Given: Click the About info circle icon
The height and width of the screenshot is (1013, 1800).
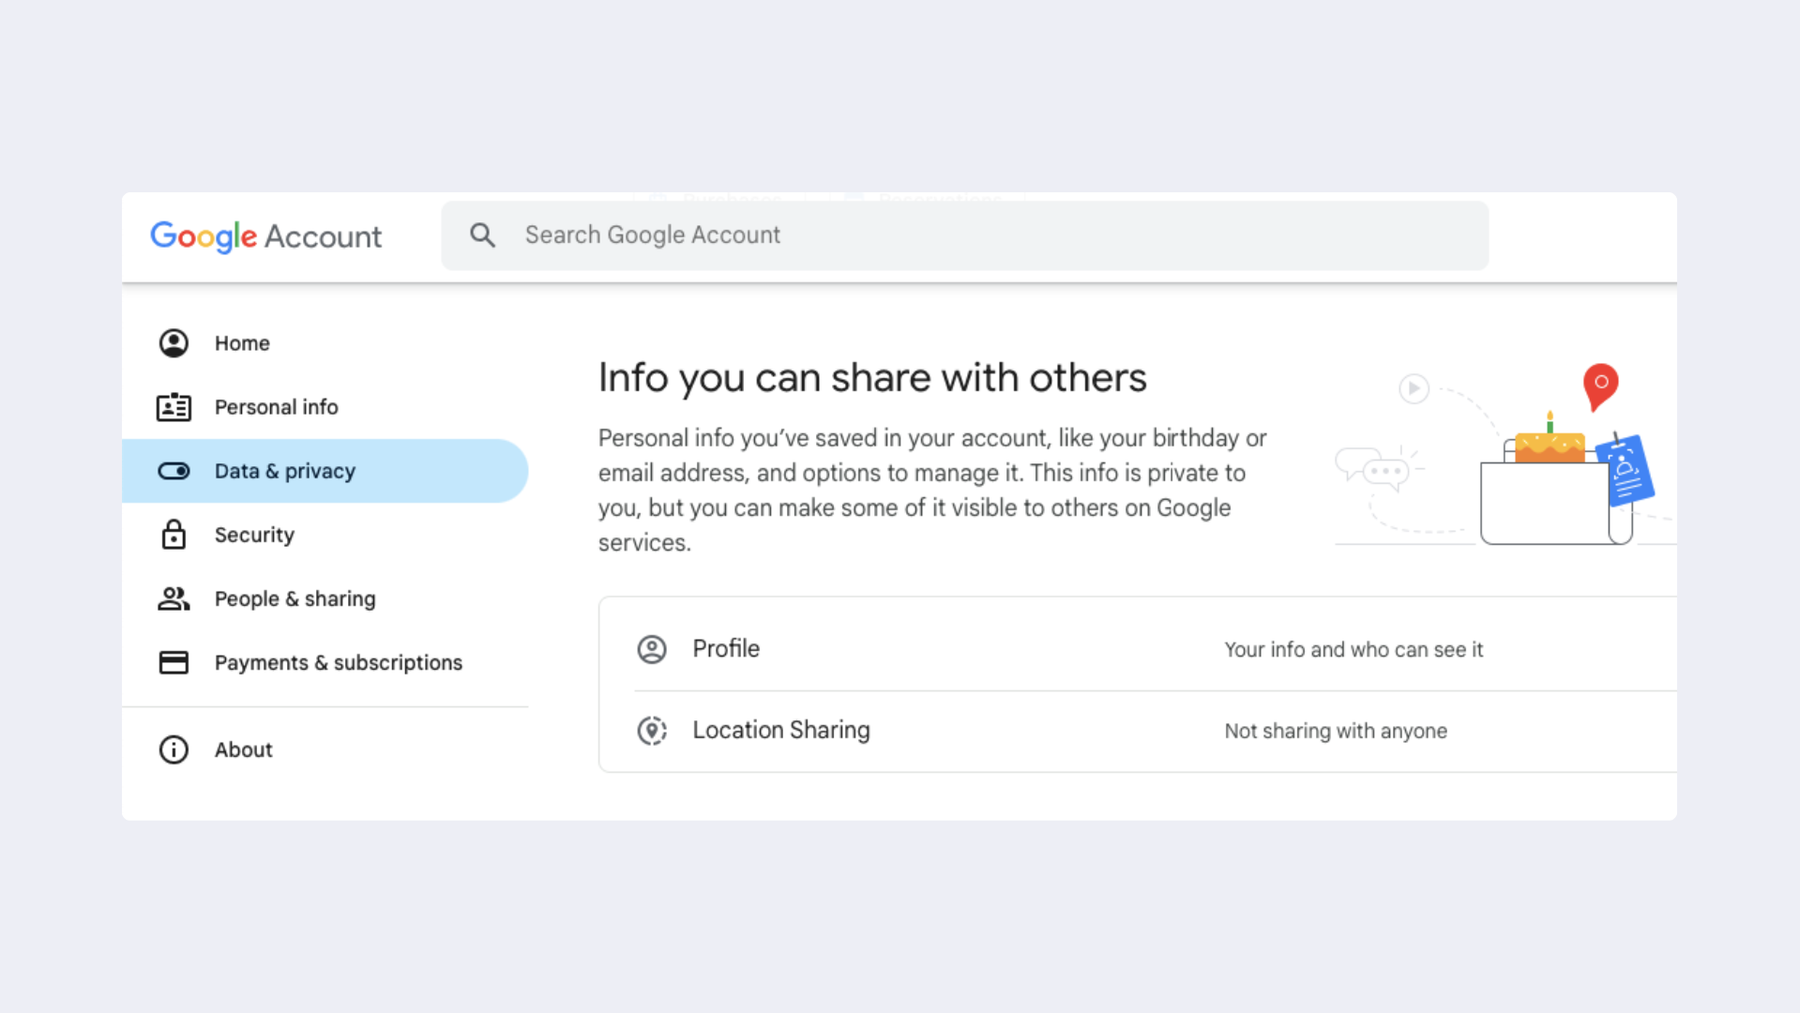Looking at the screenshot, I should click(x=174, y=750).
